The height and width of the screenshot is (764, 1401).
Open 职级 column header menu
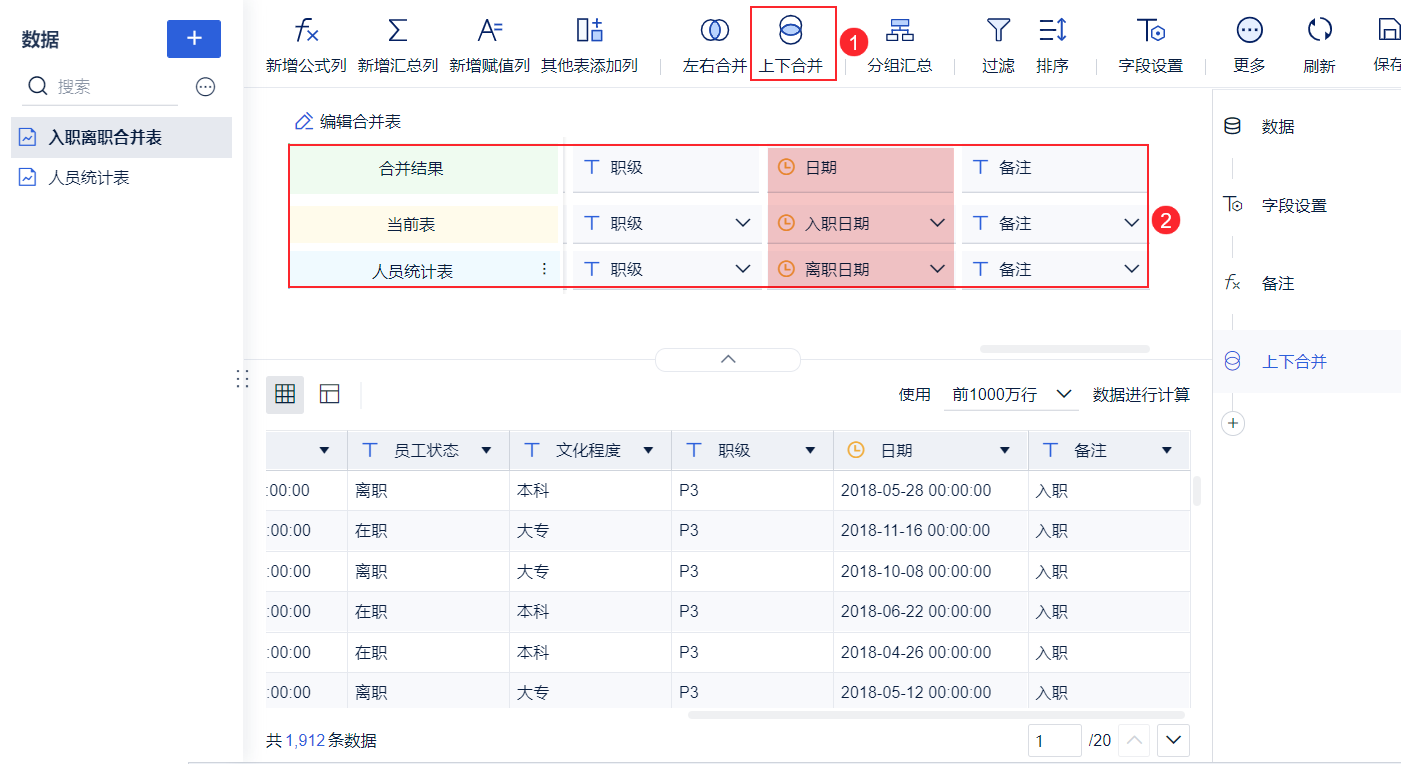(x=811, y=451)
